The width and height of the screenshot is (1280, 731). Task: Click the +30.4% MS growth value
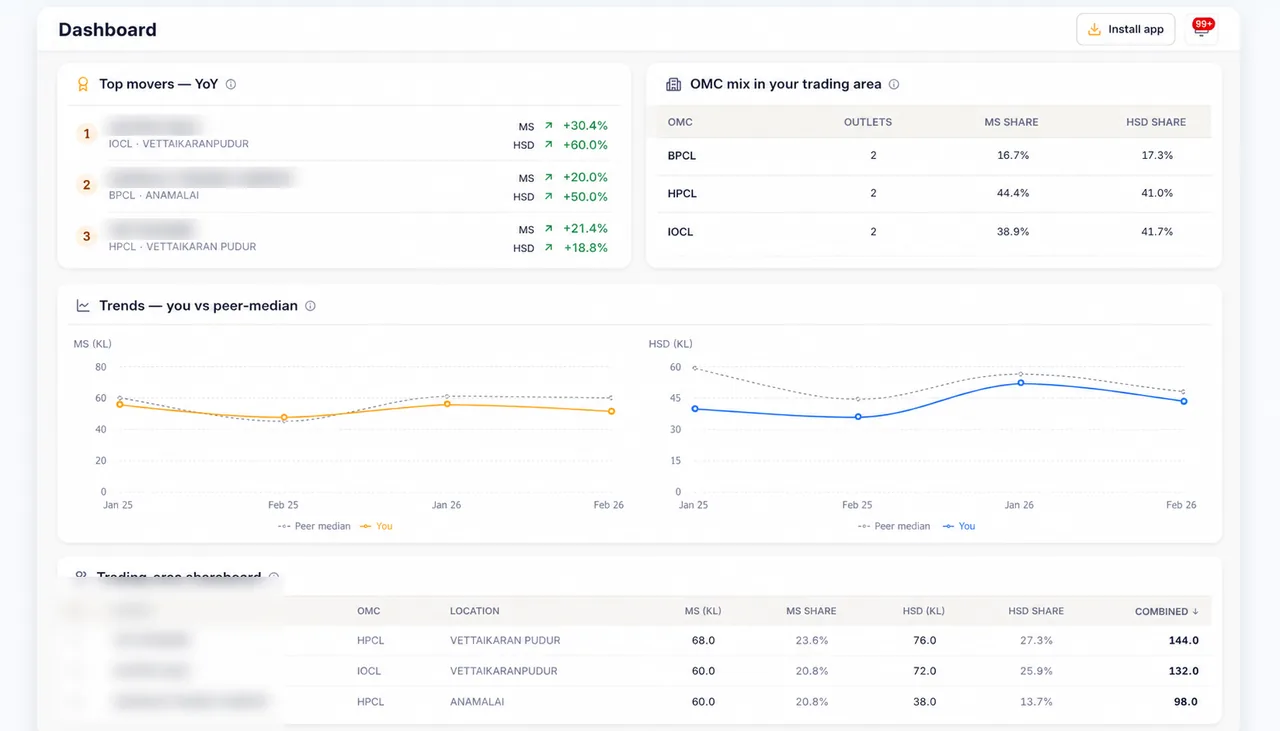tap(585, 126)
